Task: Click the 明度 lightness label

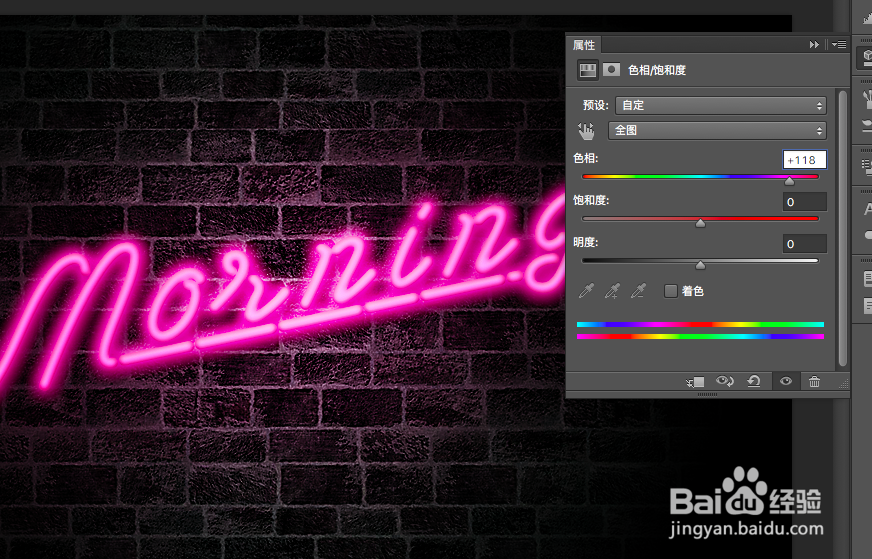Action: 586,242
